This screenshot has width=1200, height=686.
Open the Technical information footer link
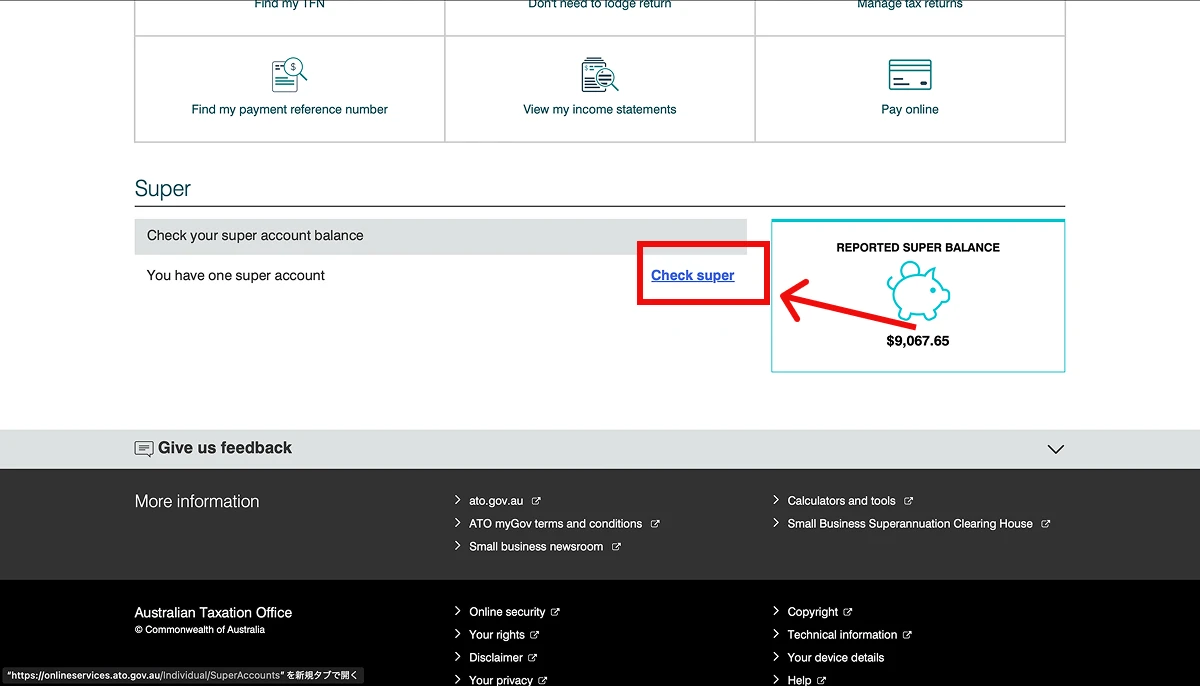click(841, 635)
